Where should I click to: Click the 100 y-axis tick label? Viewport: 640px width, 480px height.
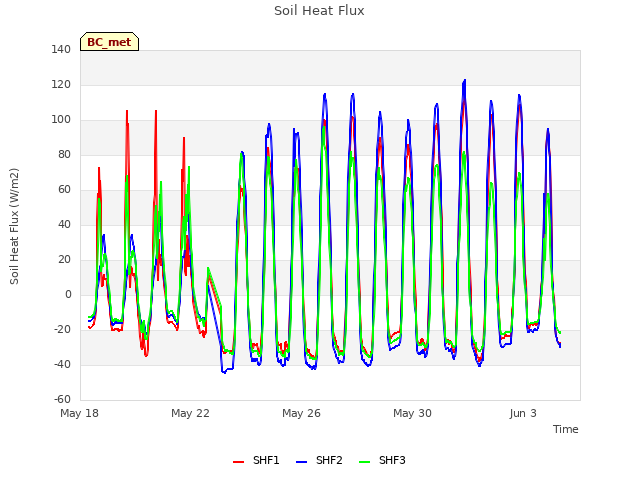(61, 120)
